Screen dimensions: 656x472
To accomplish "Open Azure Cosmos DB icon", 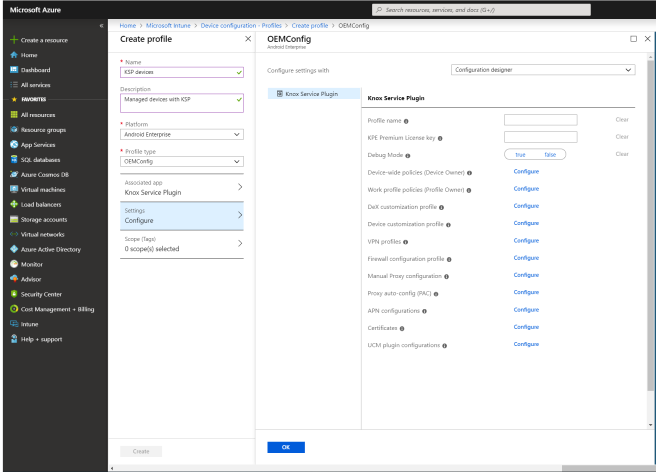I will pyautogui.click(x=14, y=174).
